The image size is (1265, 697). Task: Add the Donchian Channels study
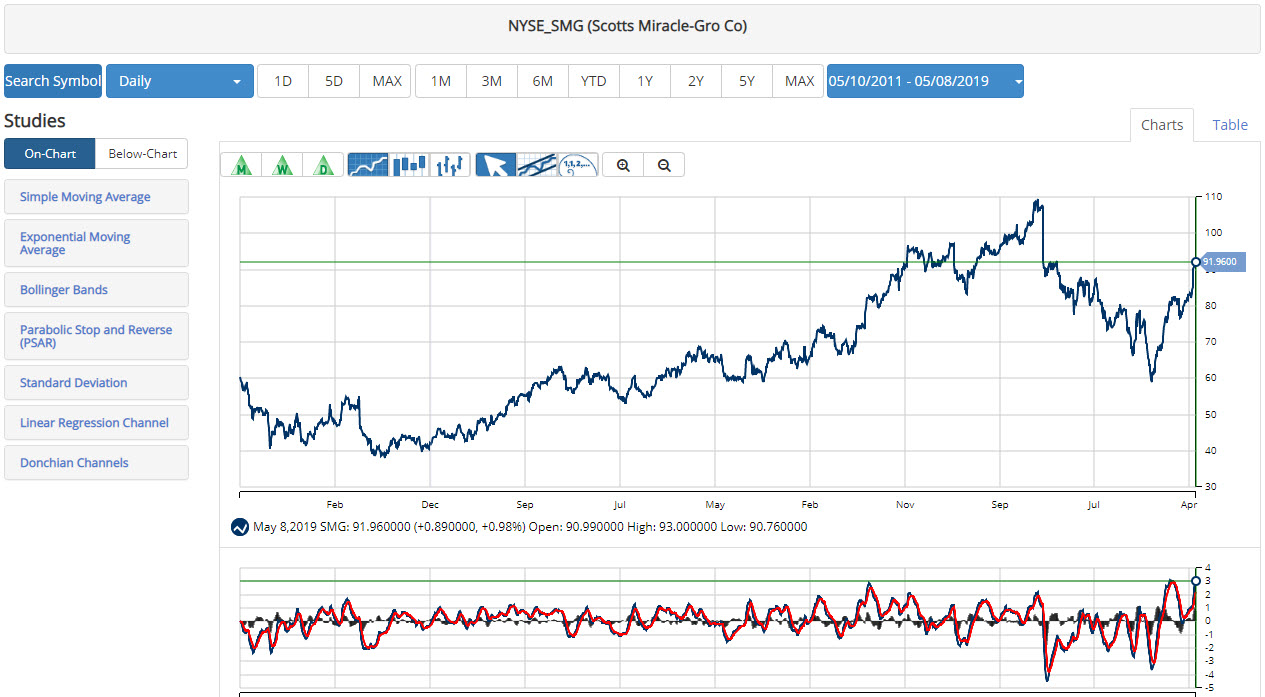coord(96,463)
